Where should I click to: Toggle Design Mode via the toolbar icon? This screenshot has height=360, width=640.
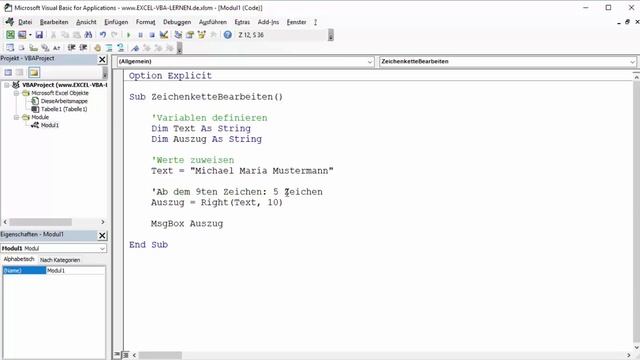[x=164, y=35]
